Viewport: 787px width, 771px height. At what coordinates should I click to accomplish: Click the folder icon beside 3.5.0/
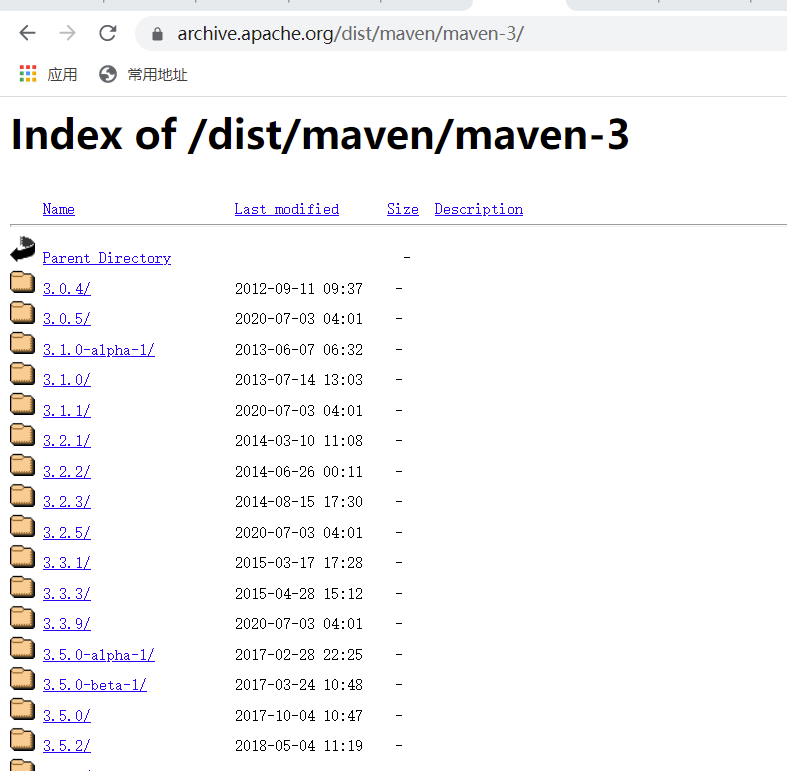pos(23,709)
